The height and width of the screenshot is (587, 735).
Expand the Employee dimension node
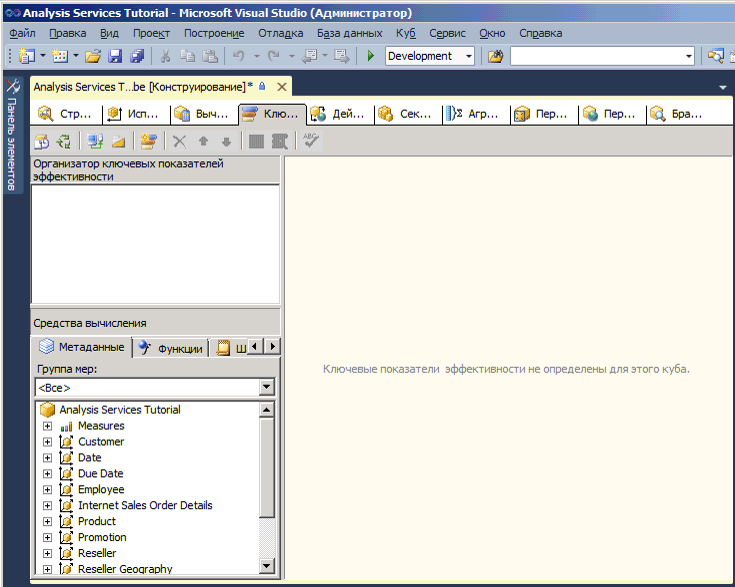click(47, 490)
